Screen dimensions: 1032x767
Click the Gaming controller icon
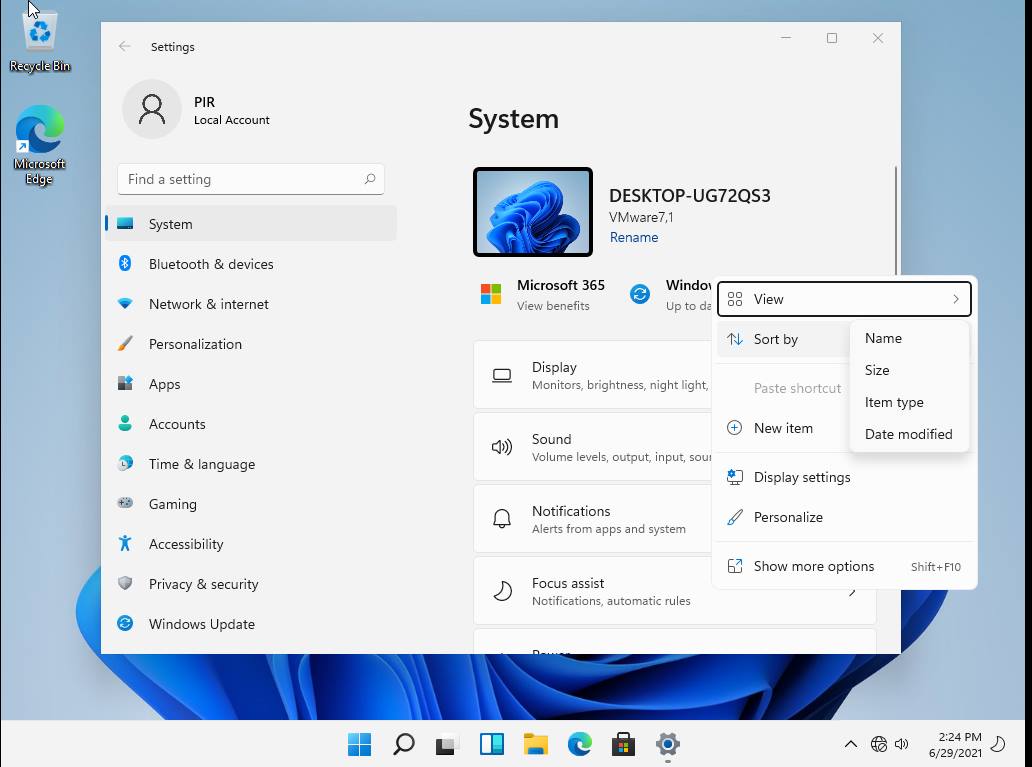point(125,503)
